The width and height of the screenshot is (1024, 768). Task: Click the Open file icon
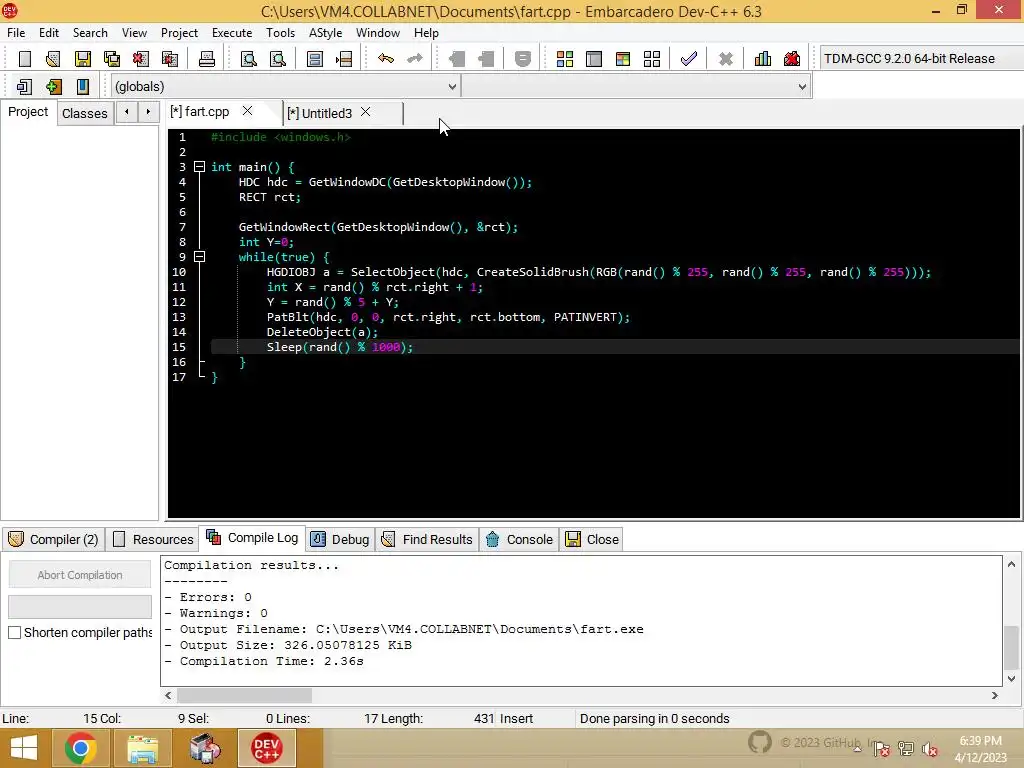(x=53, y=59)
